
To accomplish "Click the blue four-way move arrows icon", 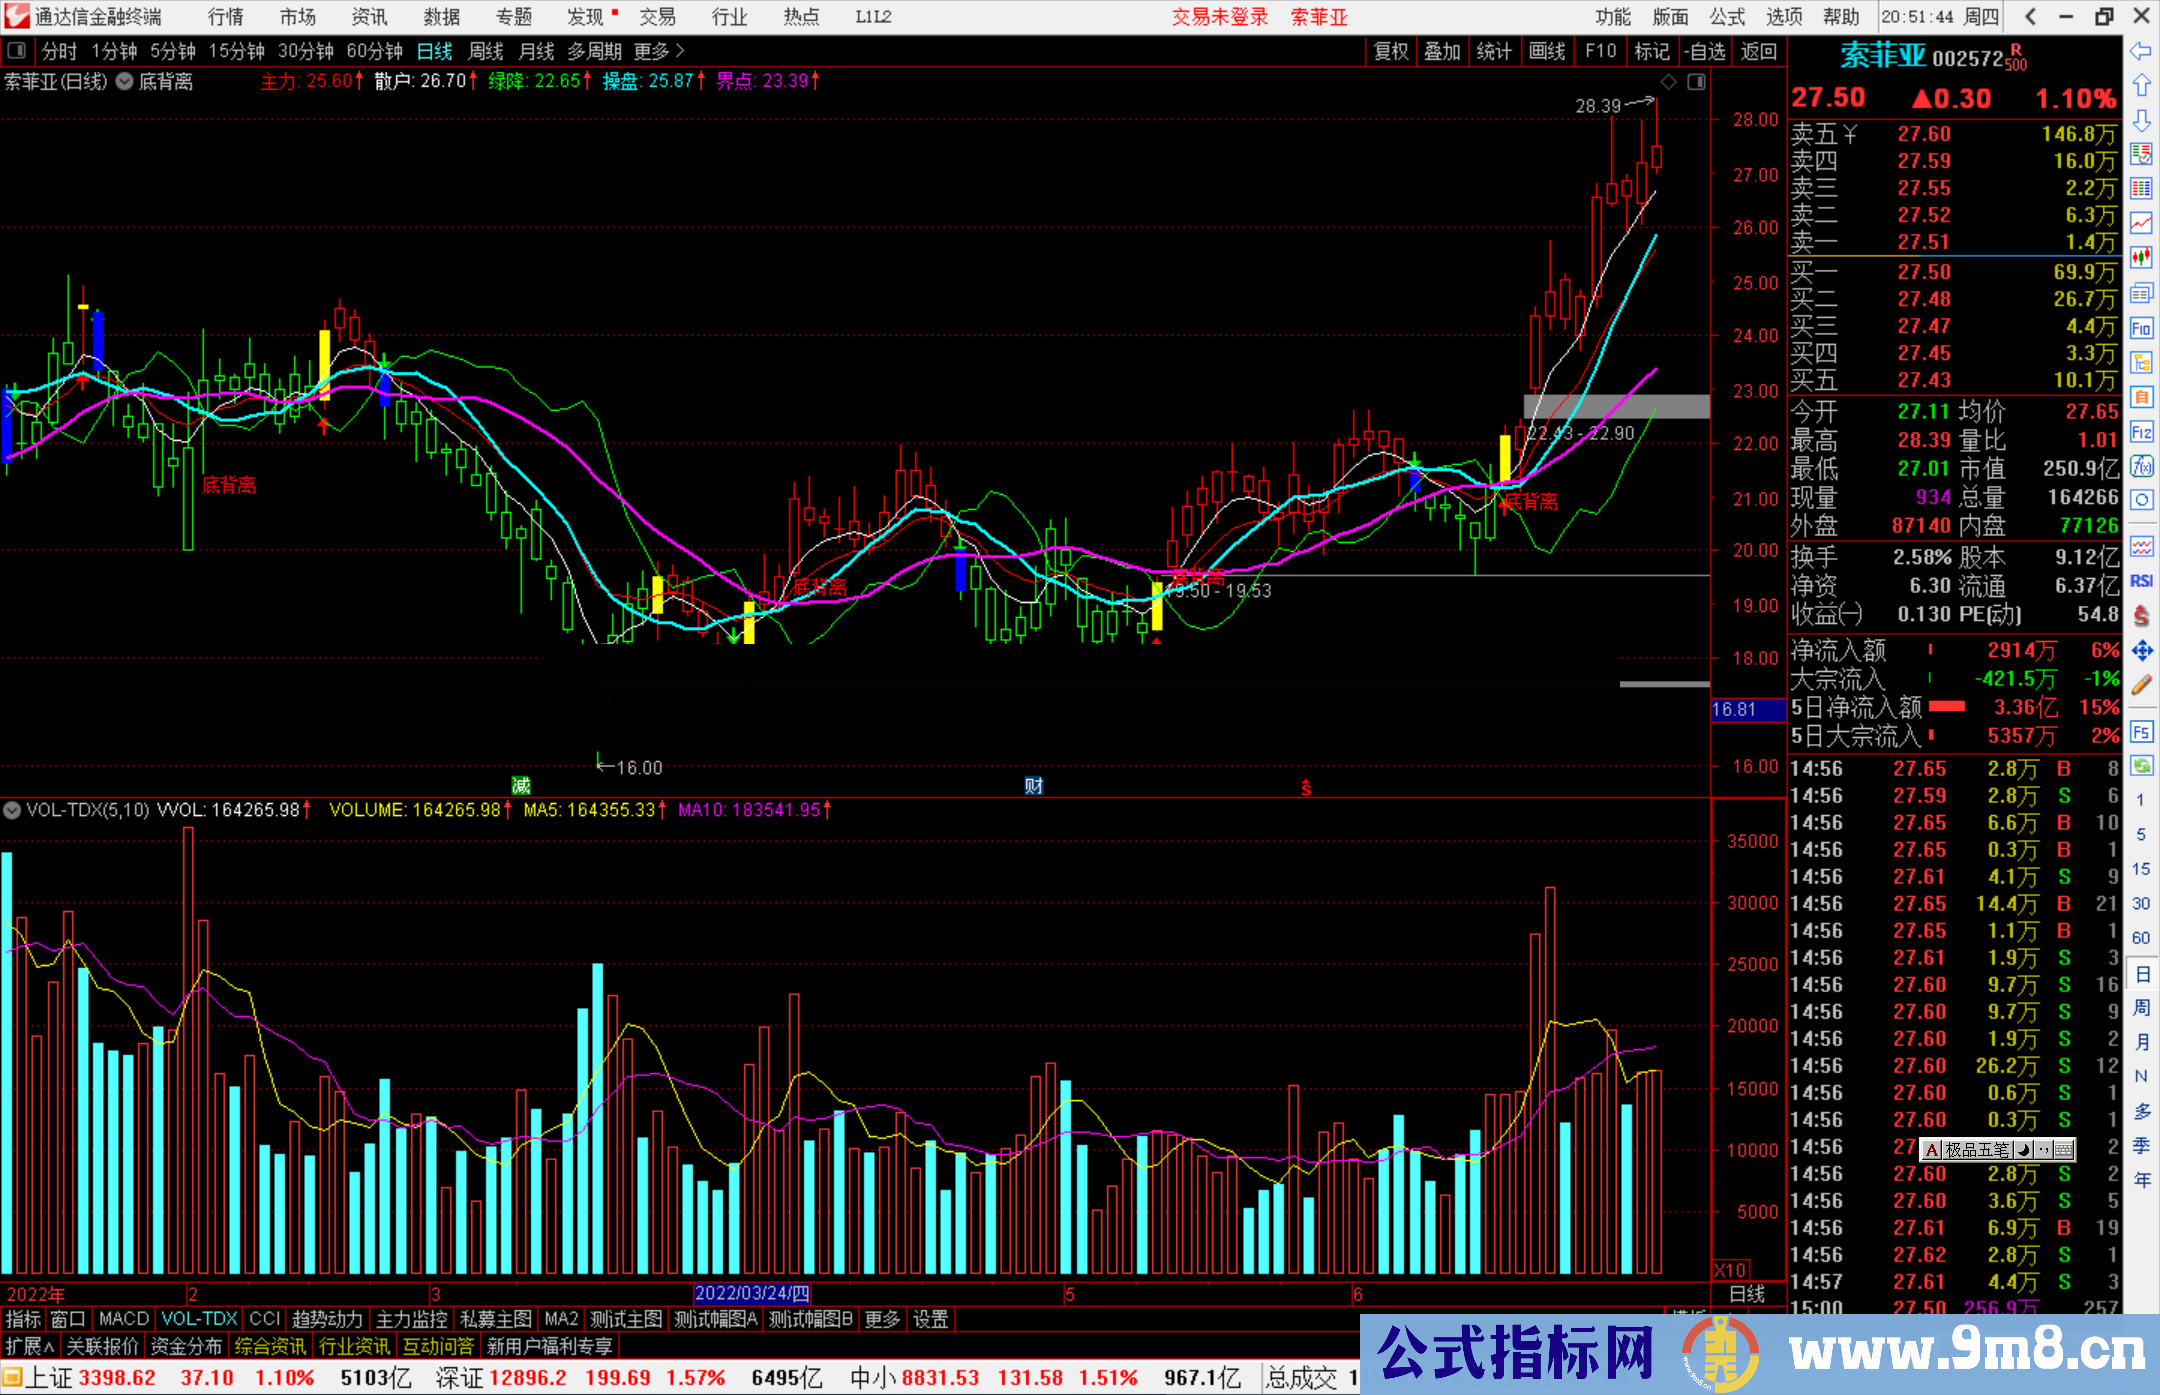I will (2141, 651).
